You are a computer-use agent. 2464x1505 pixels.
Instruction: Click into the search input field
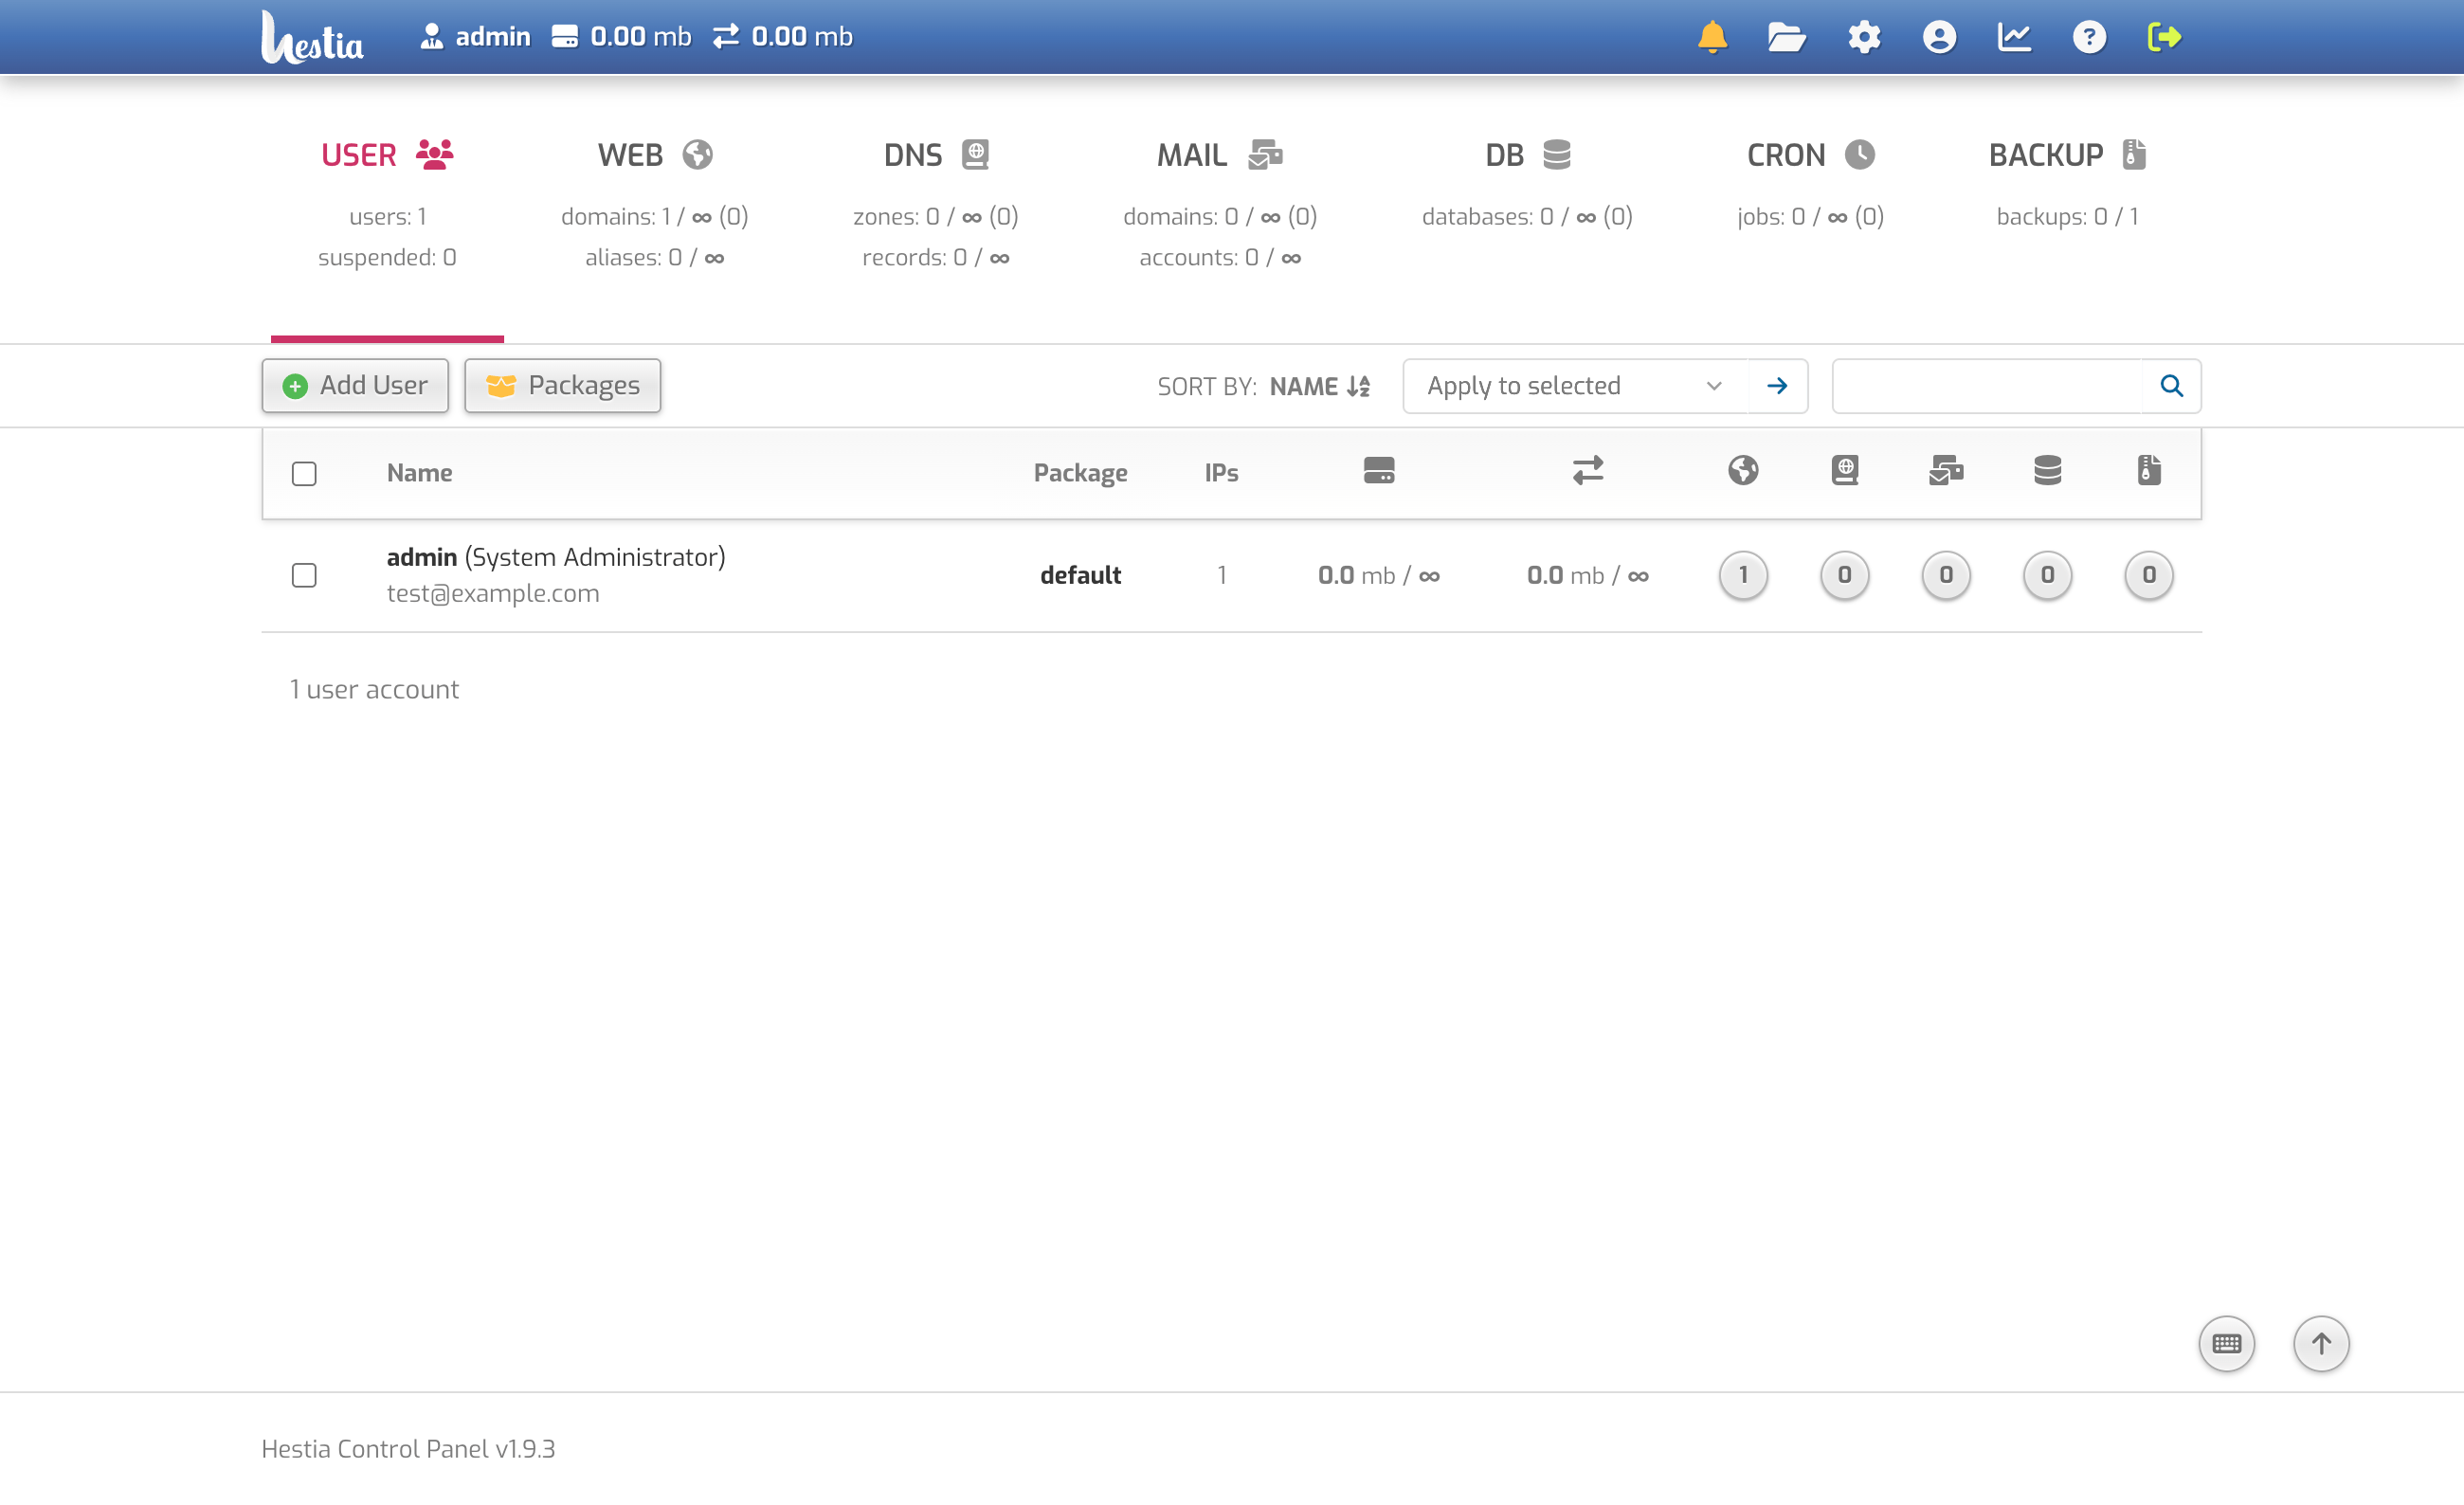(x=1987, y=386)
